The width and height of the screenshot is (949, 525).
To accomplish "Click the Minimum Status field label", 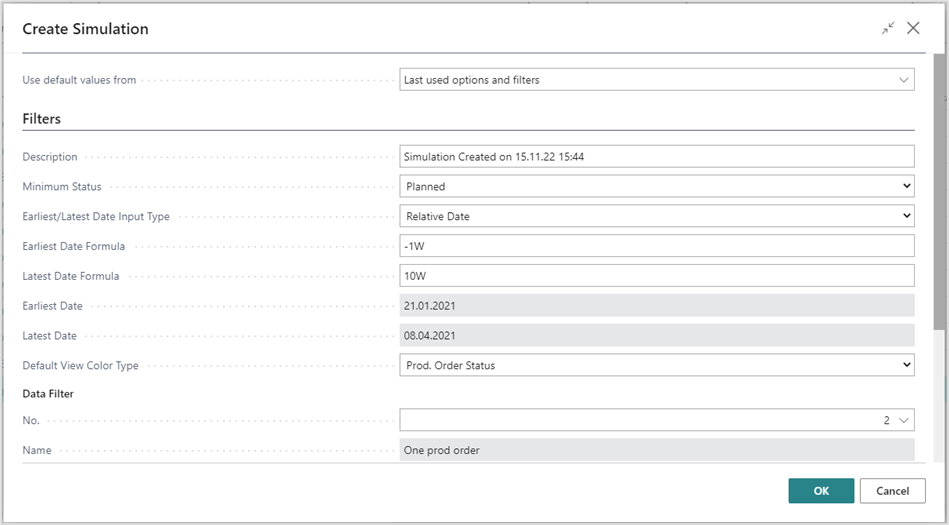I will coord(62,187).
